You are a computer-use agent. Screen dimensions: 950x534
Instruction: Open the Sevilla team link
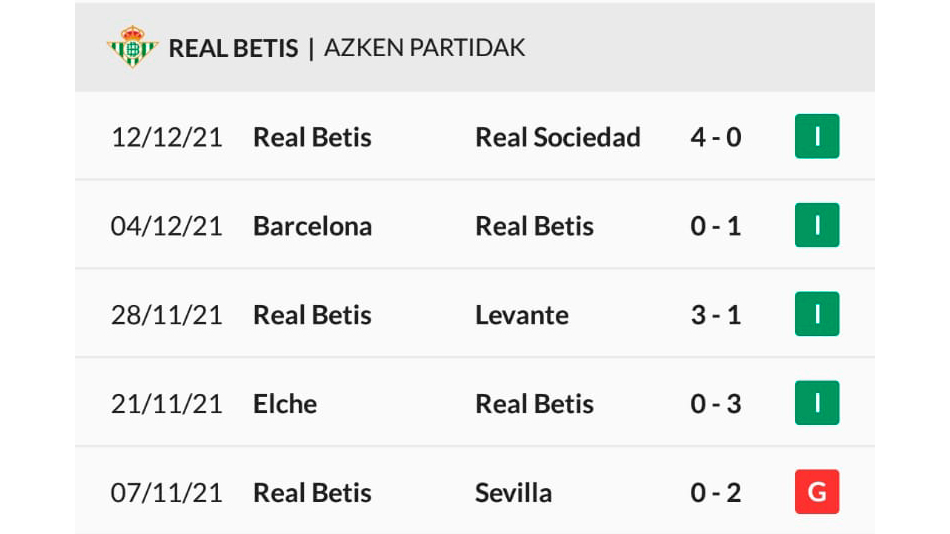[x=513, y=493]
